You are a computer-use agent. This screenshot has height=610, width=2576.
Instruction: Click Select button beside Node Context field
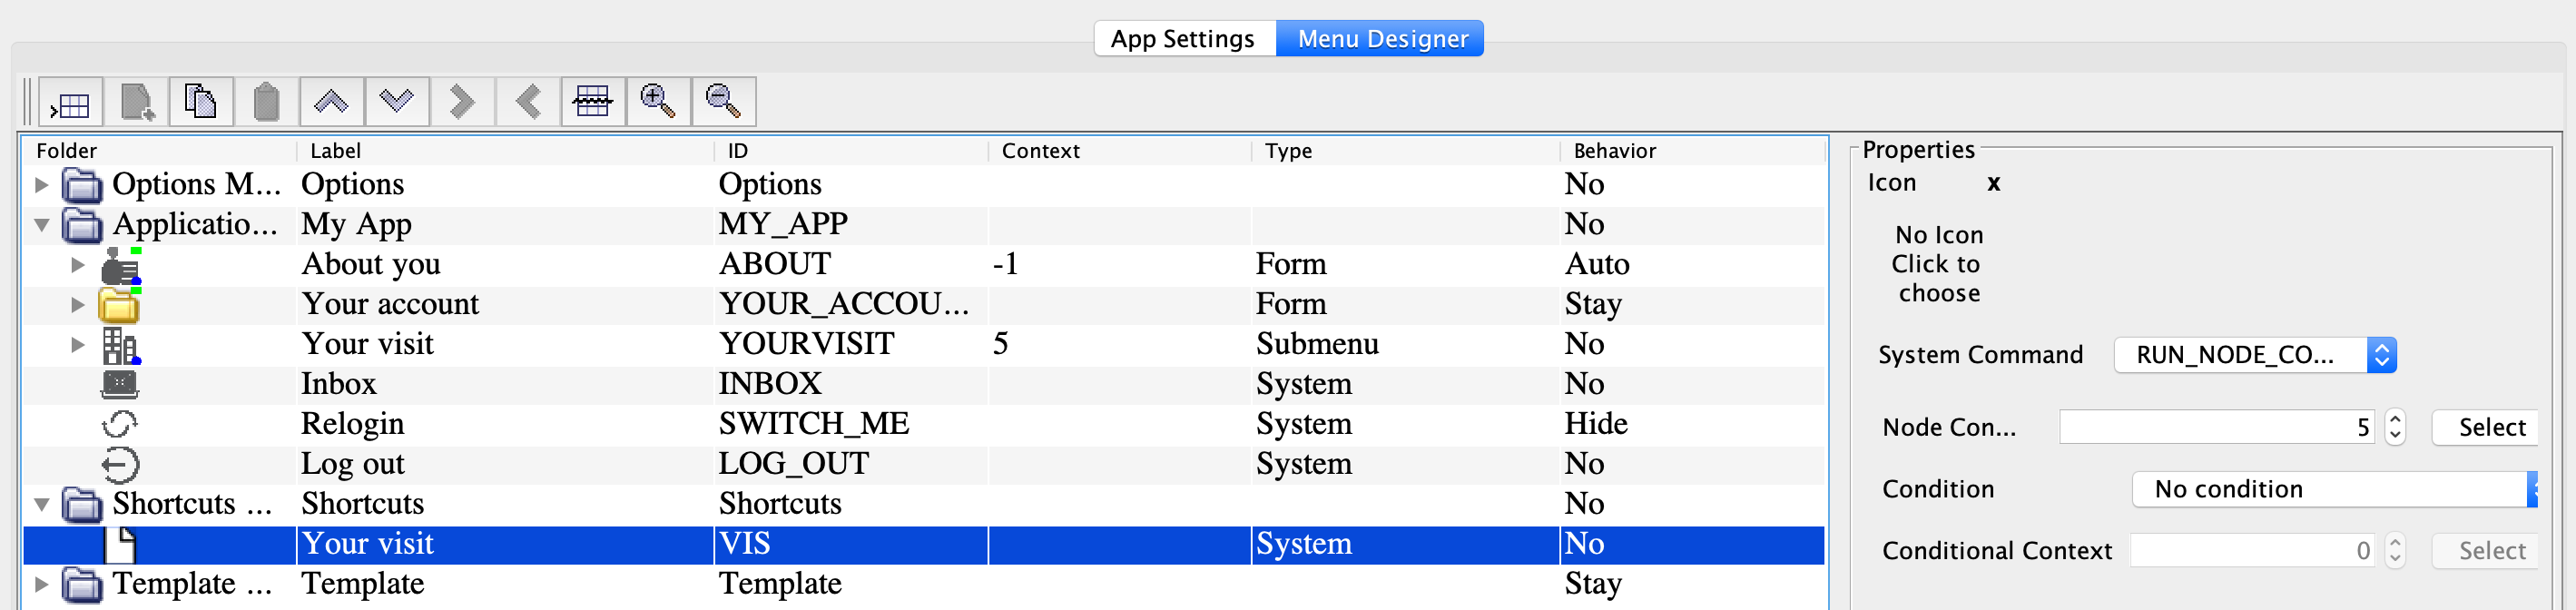pyautogui.click(x=2490, y=428)
